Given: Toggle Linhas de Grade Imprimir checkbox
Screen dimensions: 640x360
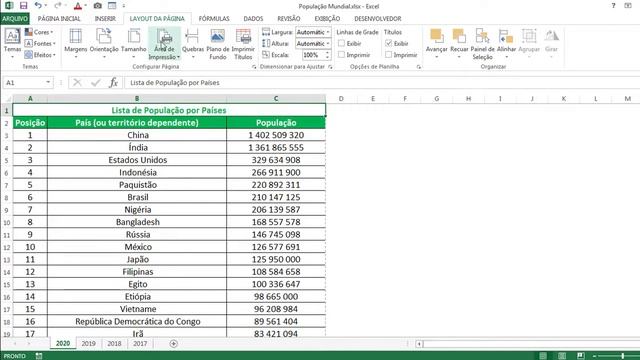Looking at the screenshot, I should click(x=342, y=55).
